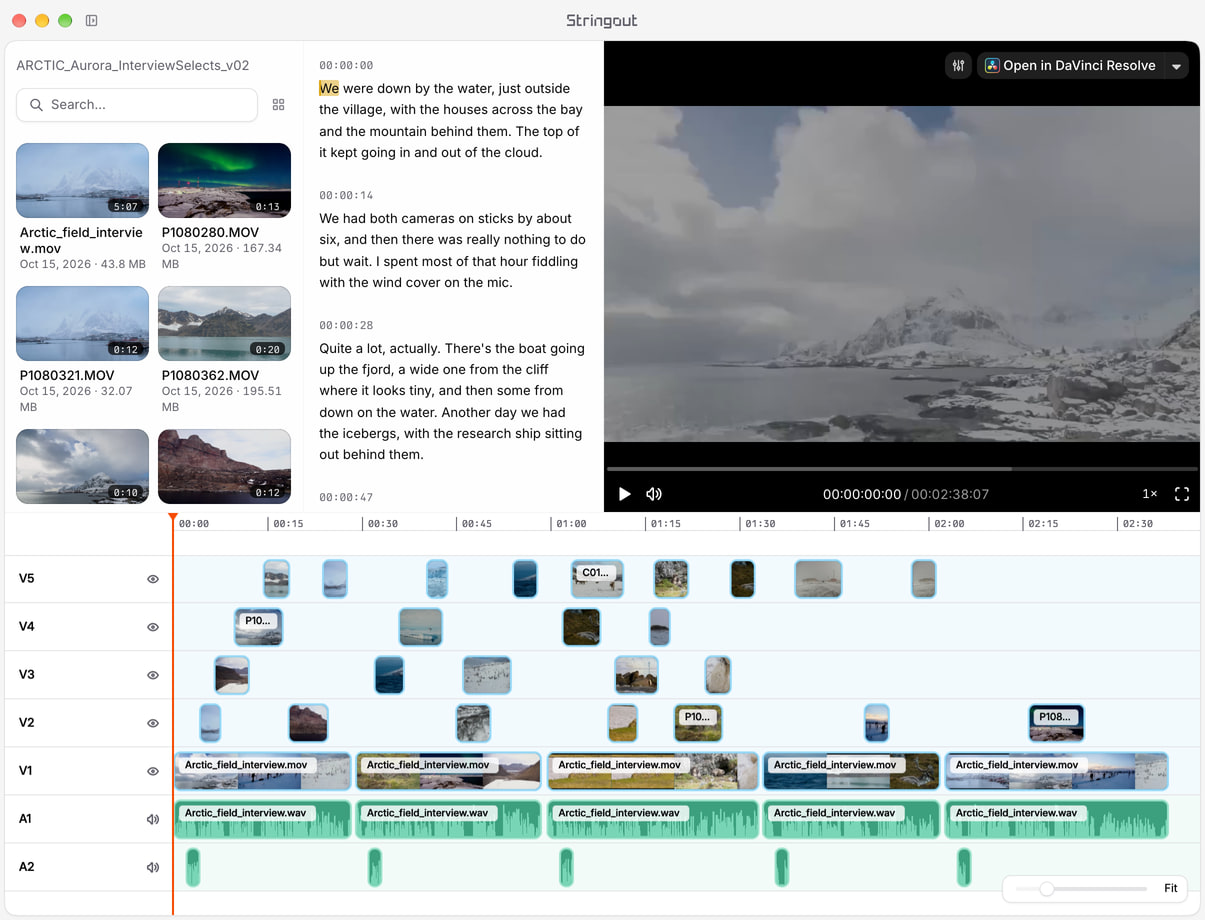Screen dimensions: 1205x920
Task: Mute the preview player volume
Action: click(654, 494)
